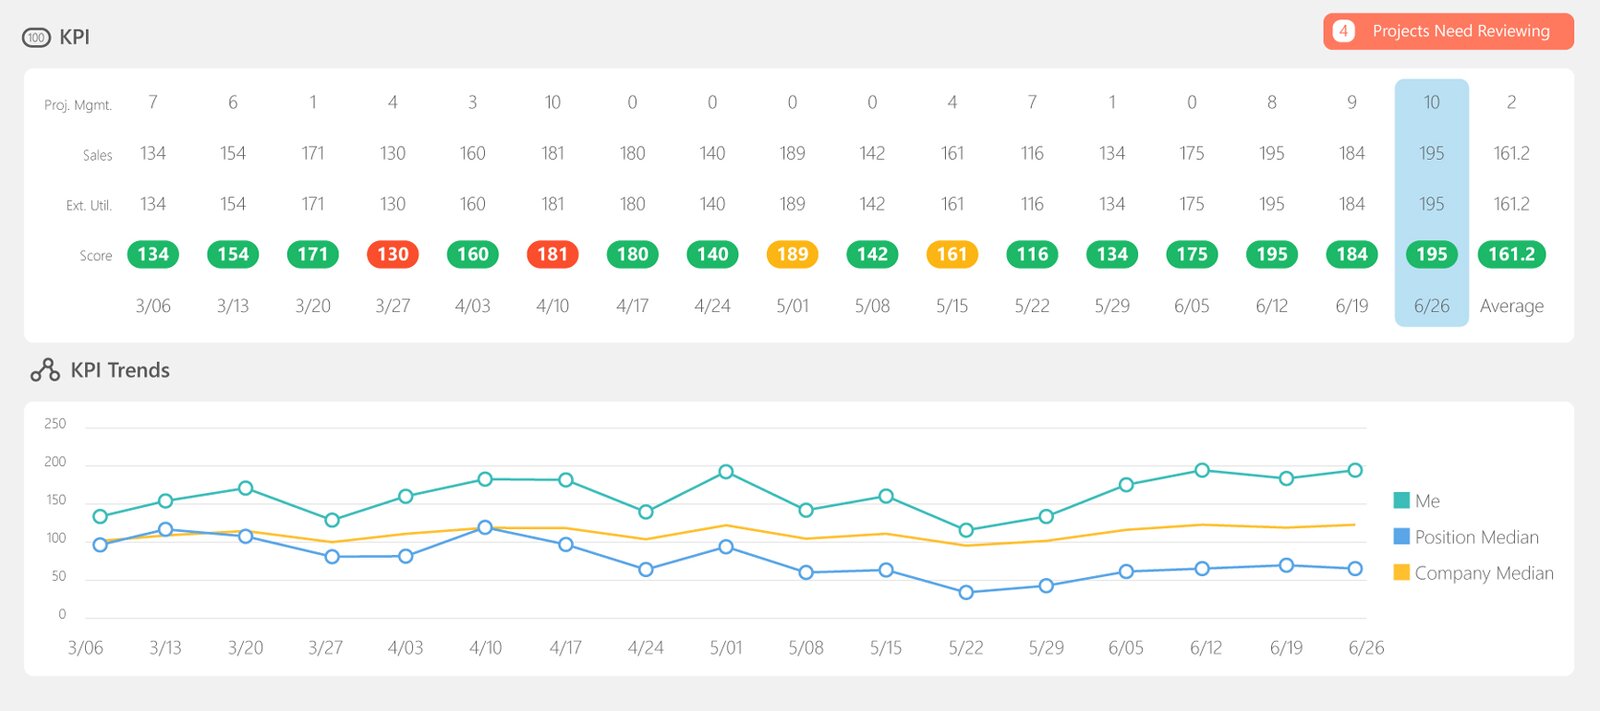This screenshot has height=711, width=1600.
Task: Select the score badge for 5/29
Action: tap(1112, 254)
